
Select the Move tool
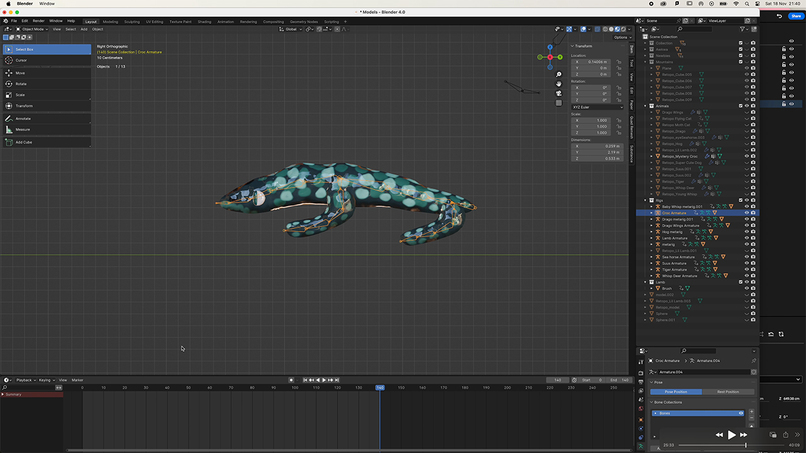coord(21,72)
